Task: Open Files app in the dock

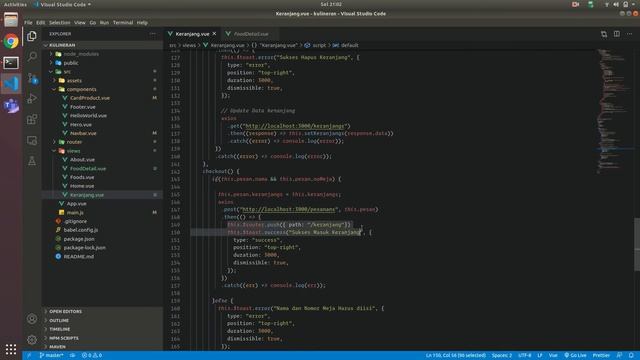Action: pos(11,20)
